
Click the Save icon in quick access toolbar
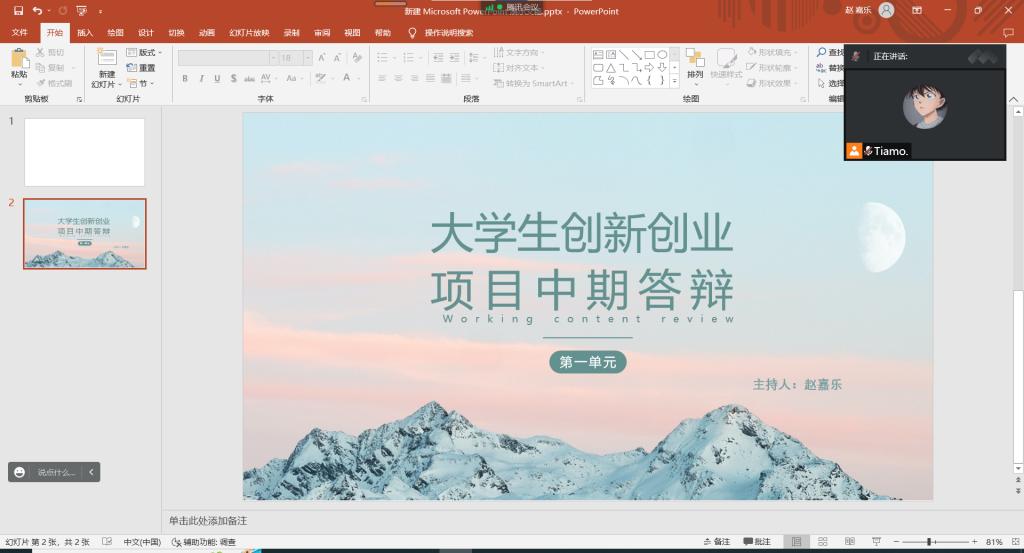pyautogui.click(x=18, y=10)
